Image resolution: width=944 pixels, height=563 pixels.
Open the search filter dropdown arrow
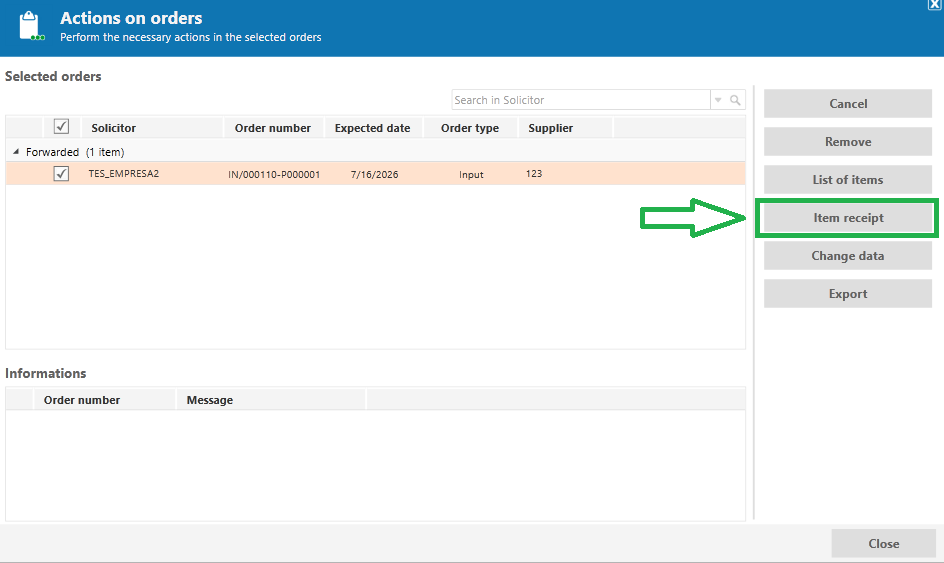tap(718, 100)
